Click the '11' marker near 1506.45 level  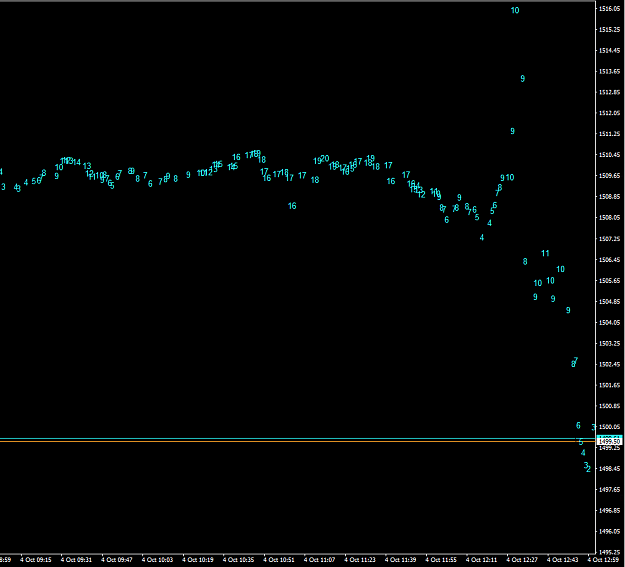click(x=545, y=253)
